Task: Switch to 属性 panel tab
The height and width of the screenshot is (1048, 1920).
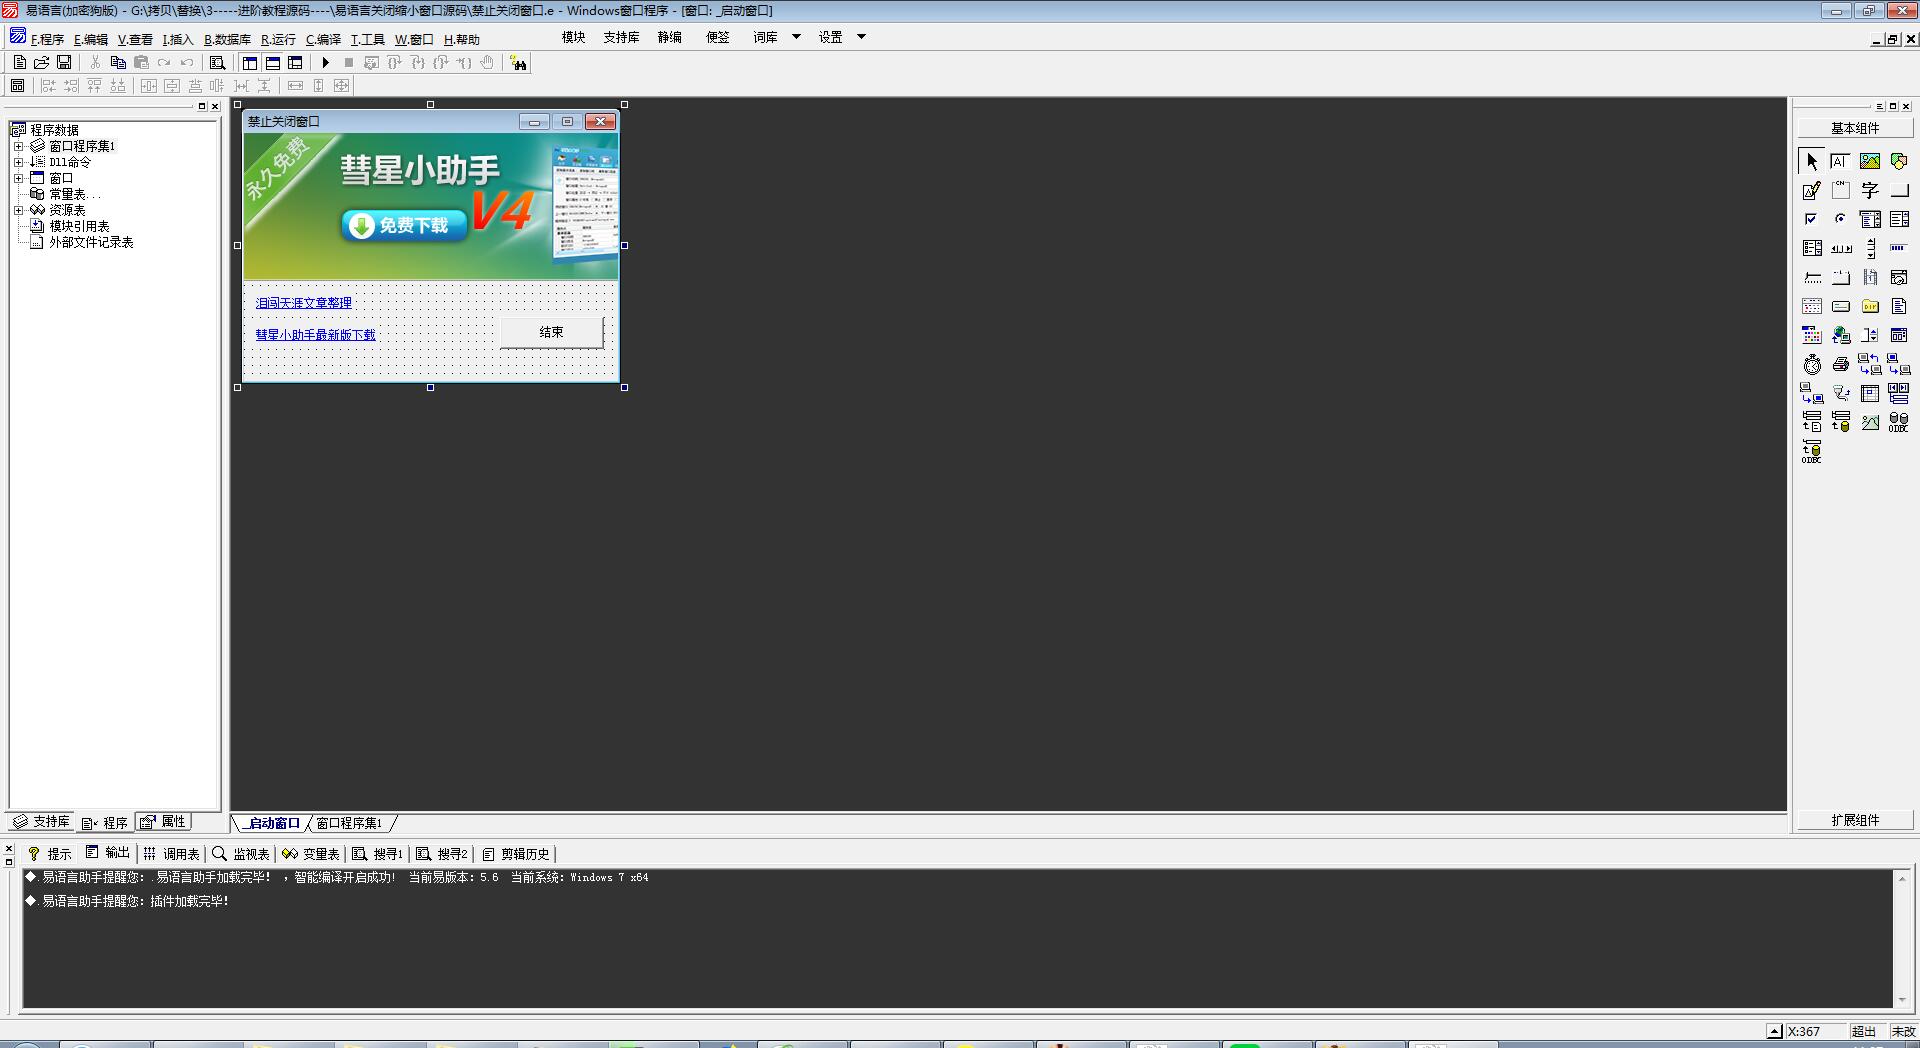Action: pos(164,822)
